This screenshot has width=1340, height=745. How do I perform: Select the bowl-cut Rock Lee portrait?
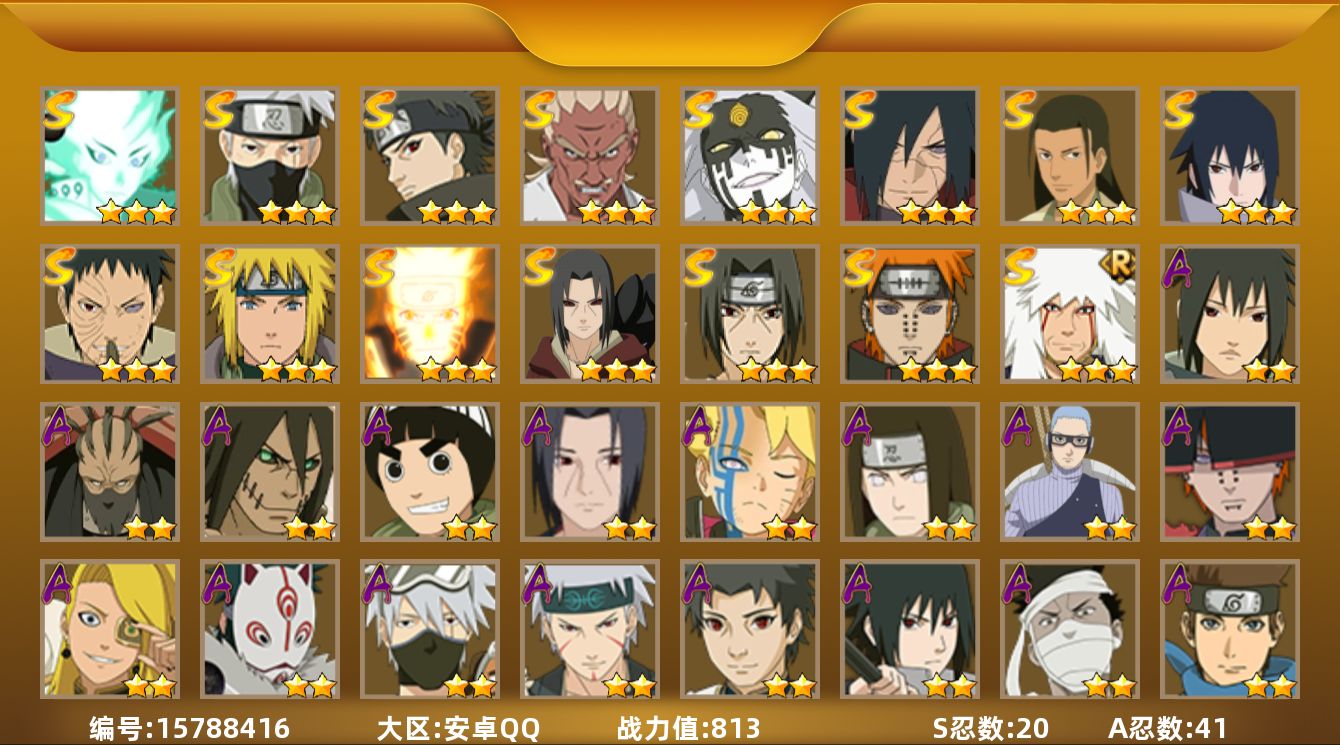pyautogui.click(x=429, y=472)
